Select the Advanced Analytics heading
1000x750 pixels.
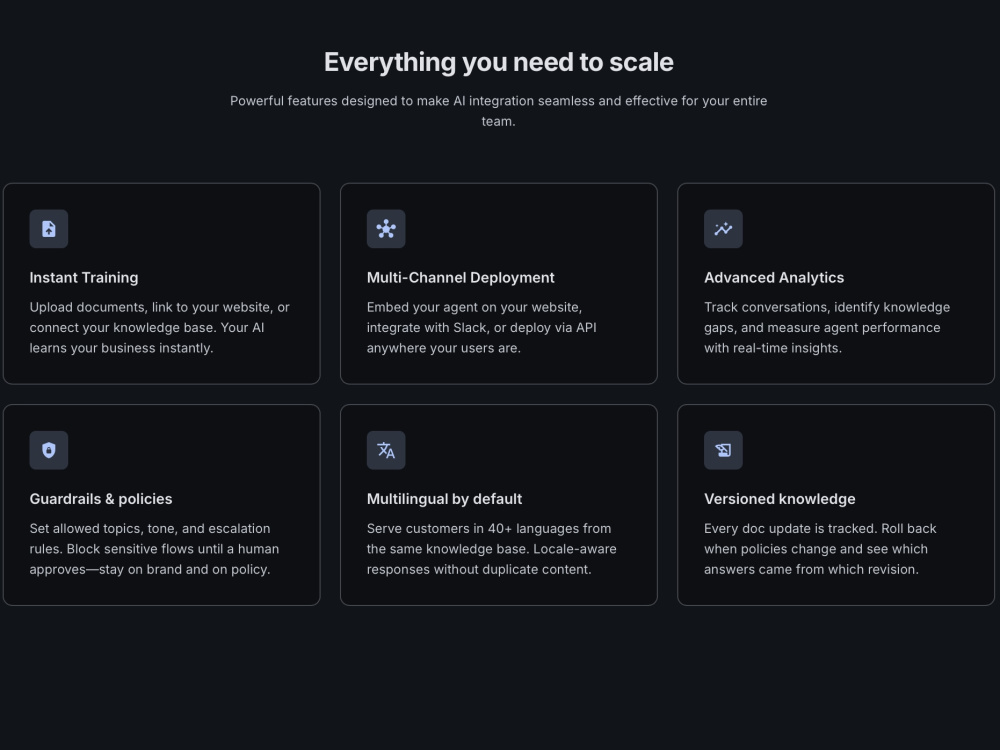click(774, 278)
